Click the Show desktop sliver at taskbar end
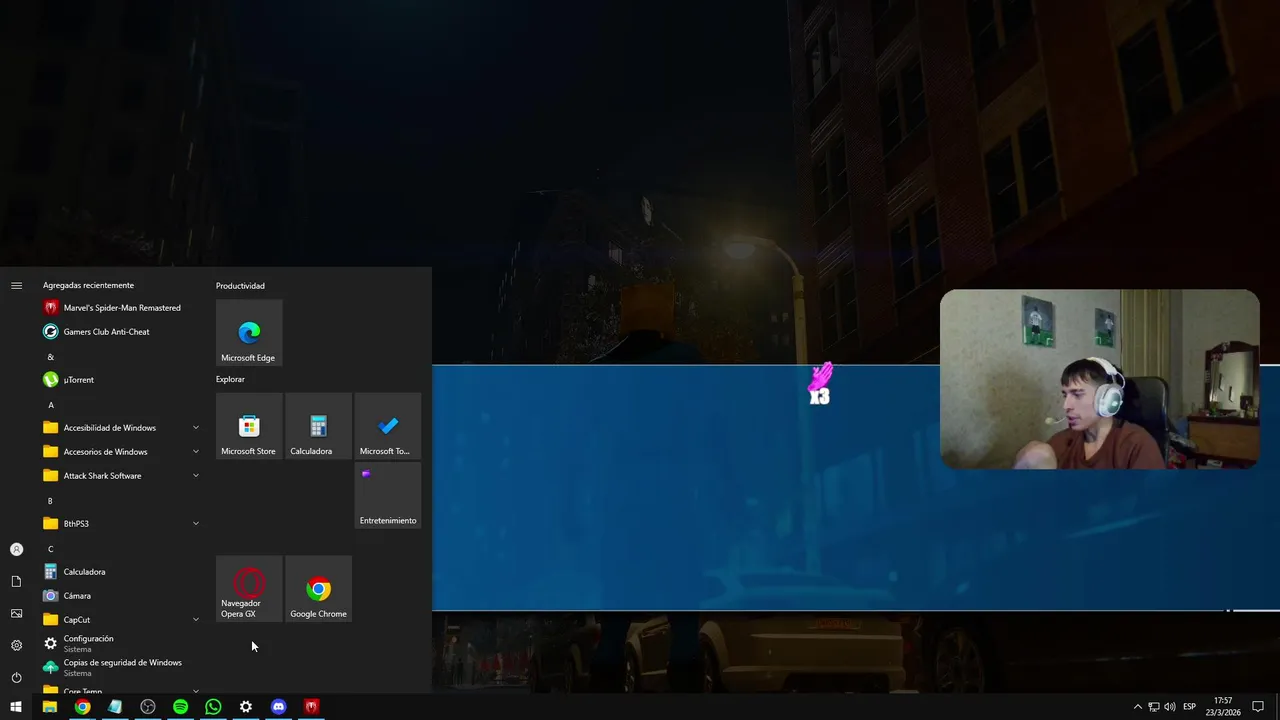 (1277, 707)
